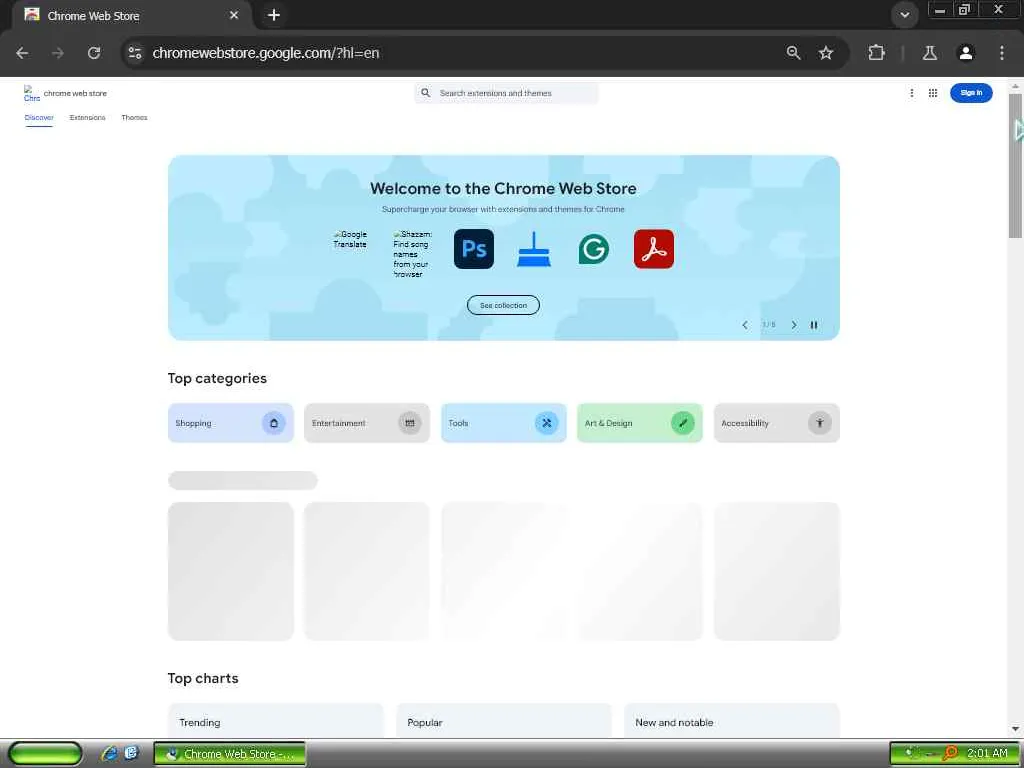Open the Tools category
The width and height of the screenshot is (1024, 768).
tap(504, 423)
